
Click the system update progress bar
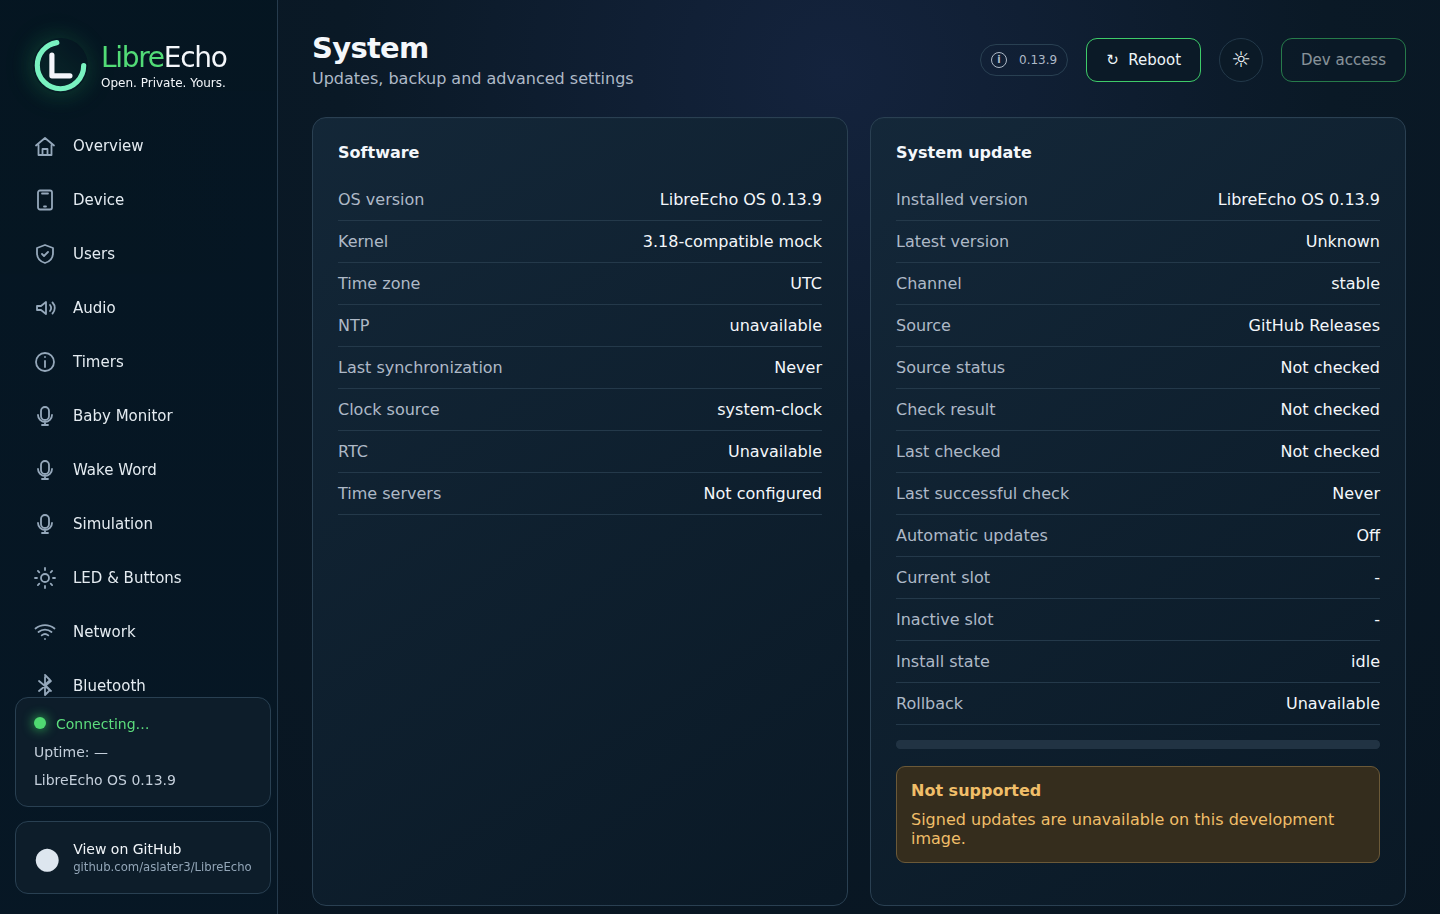point(1138,745)
